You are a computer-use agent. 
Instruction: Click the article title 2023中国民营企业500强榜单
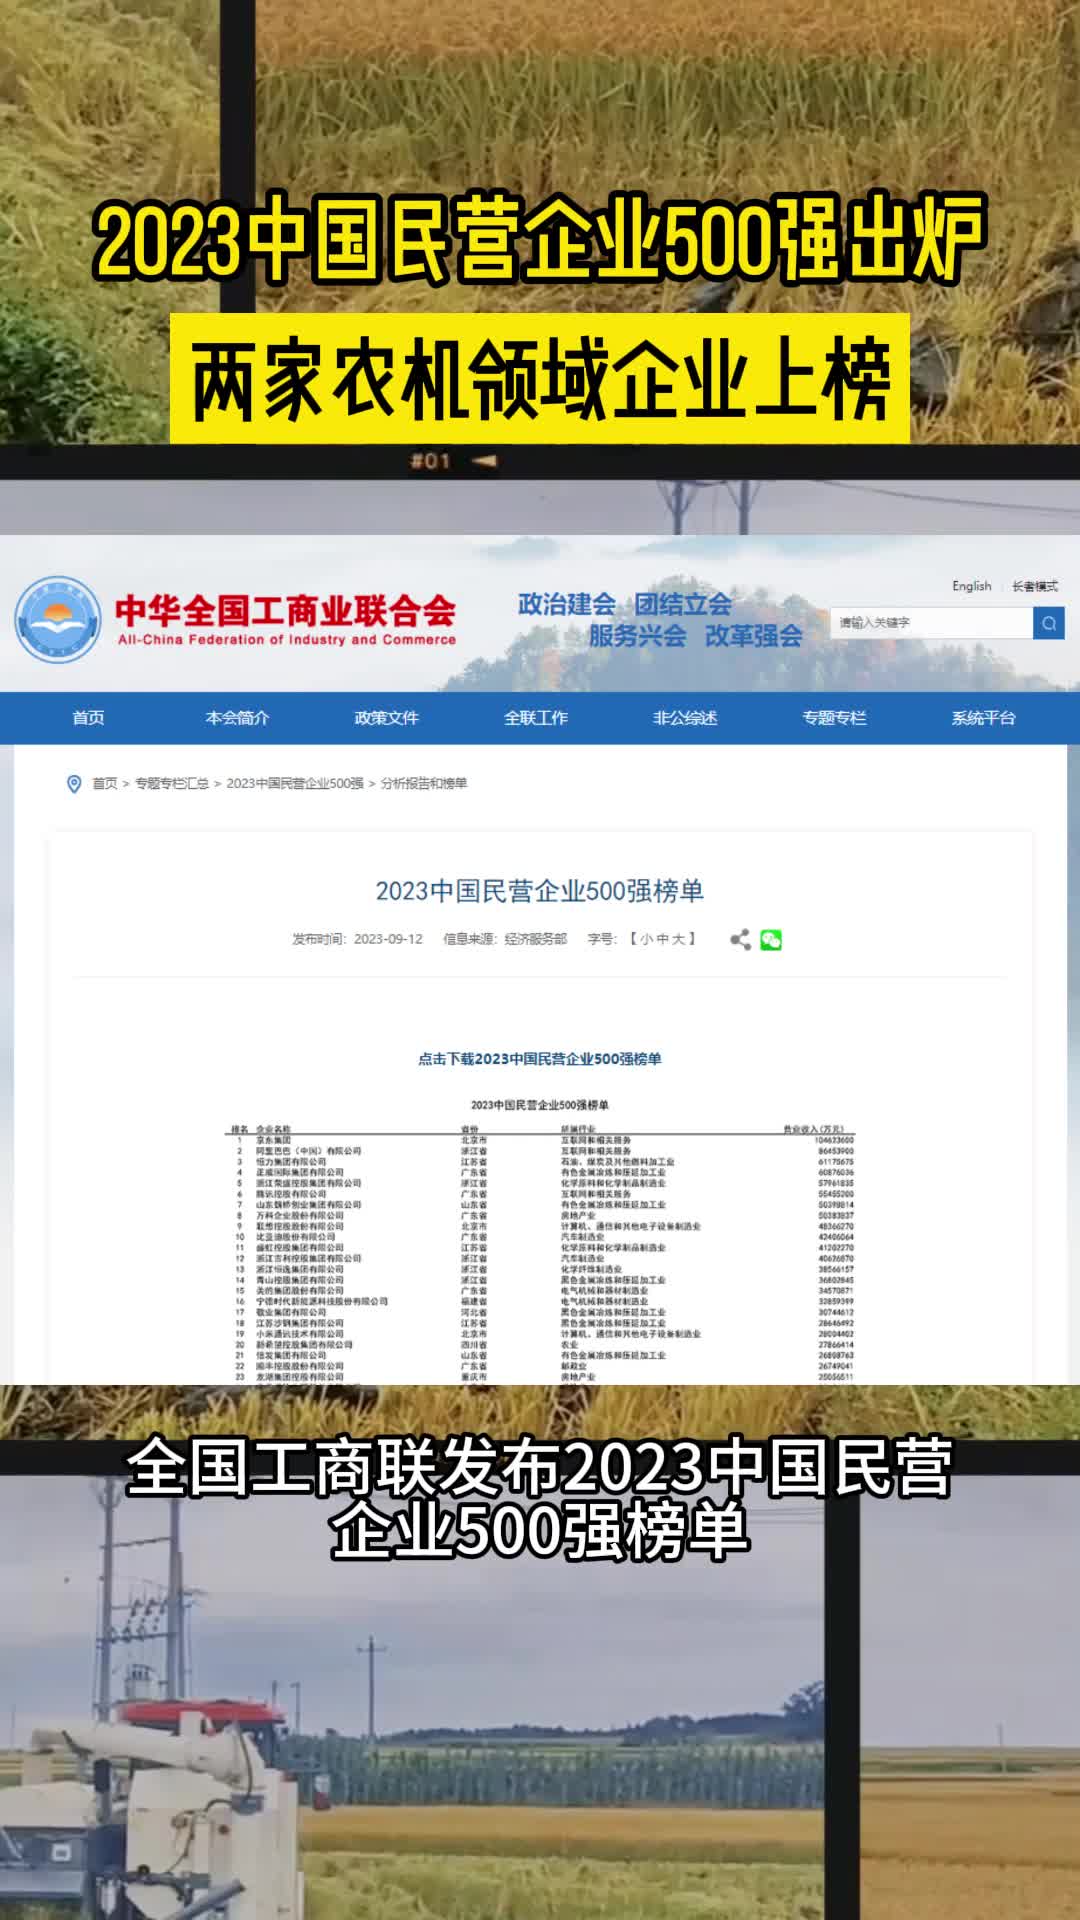point(540,891)
